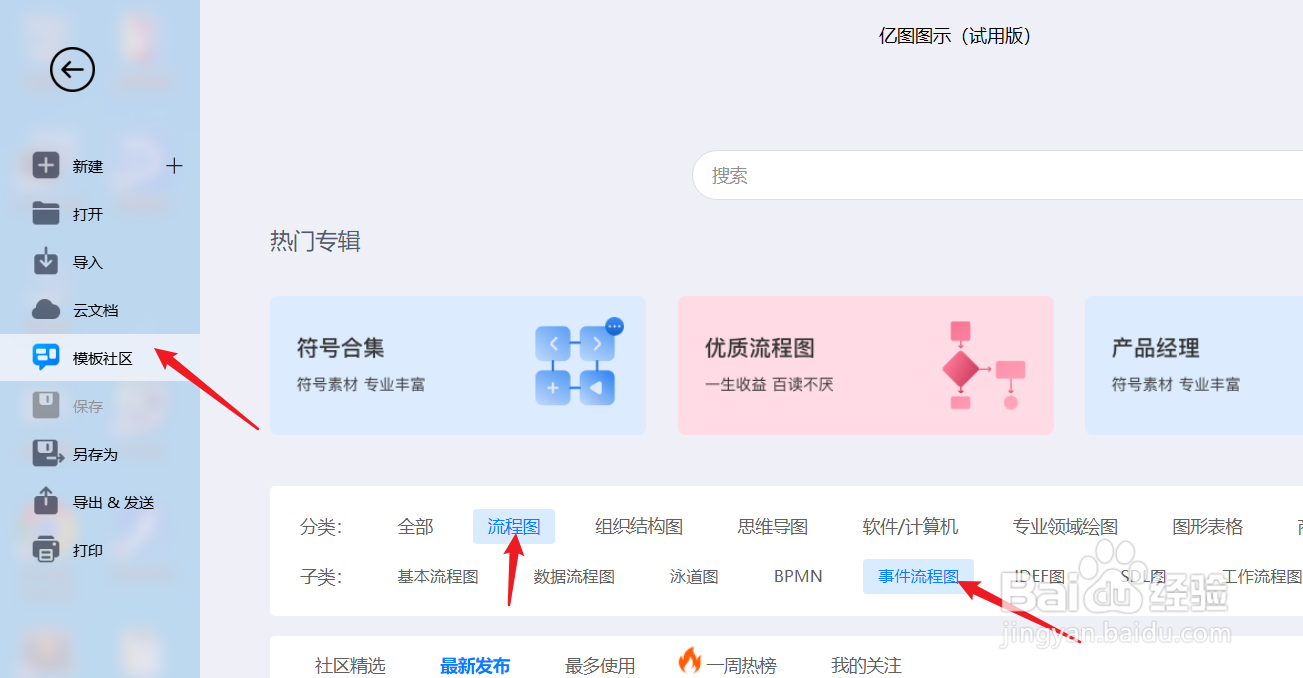
Task: Open the 新建 (New) sidebar icon
Action: pyautogui.click(x=46, y=165)
